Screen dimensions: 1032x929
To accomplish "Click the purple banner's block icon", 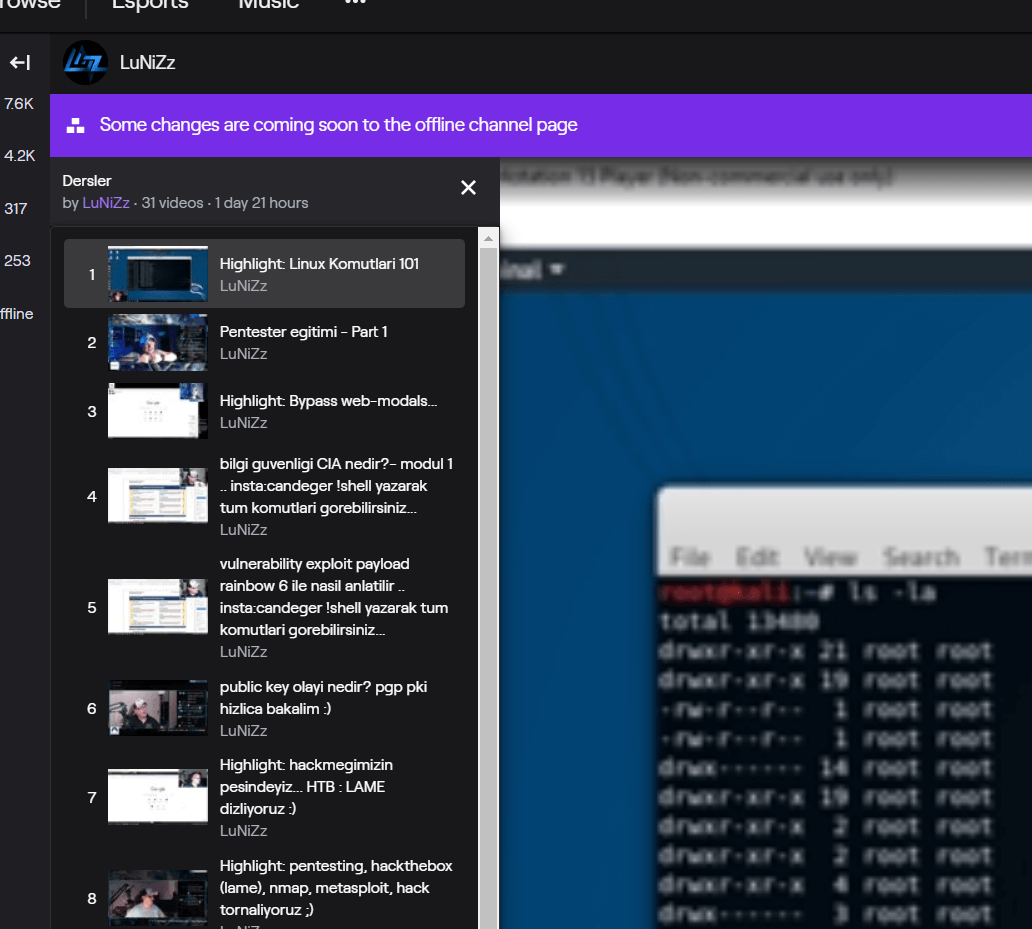I will 76,125.
